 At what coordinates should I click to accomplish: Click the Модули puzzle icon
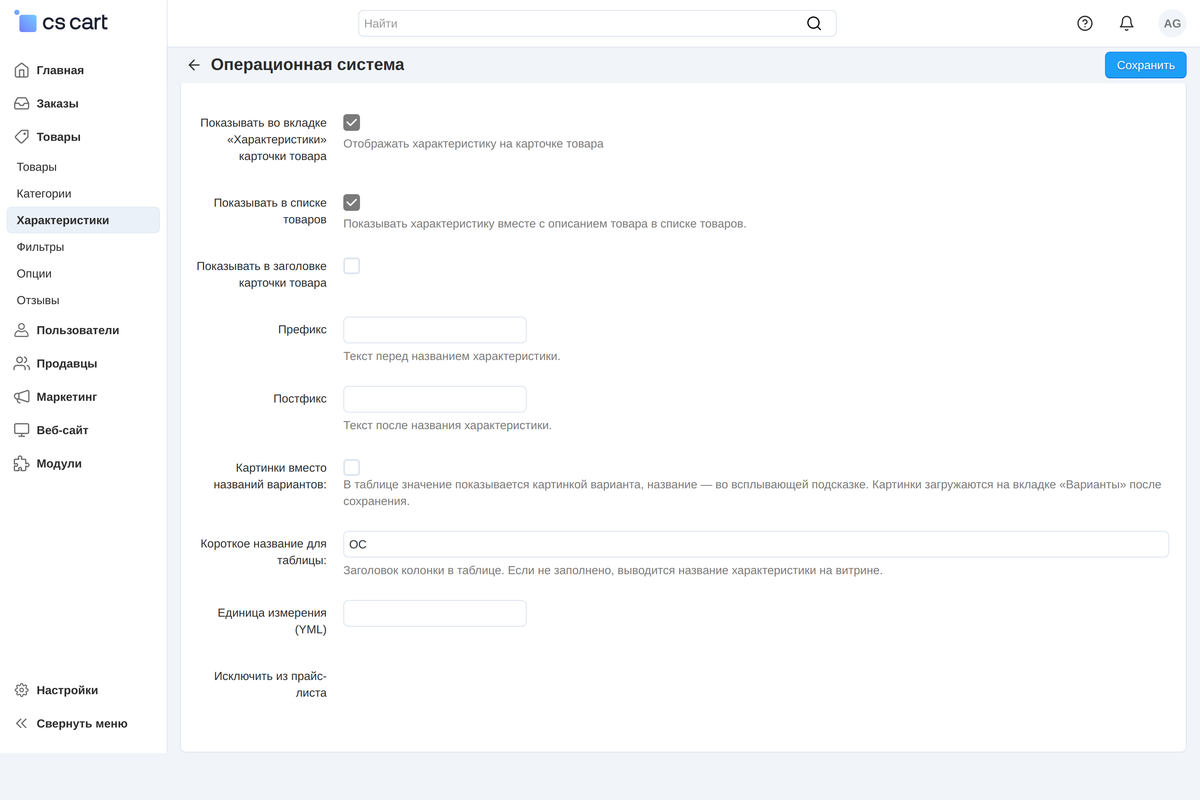click(x=21, y=463)
